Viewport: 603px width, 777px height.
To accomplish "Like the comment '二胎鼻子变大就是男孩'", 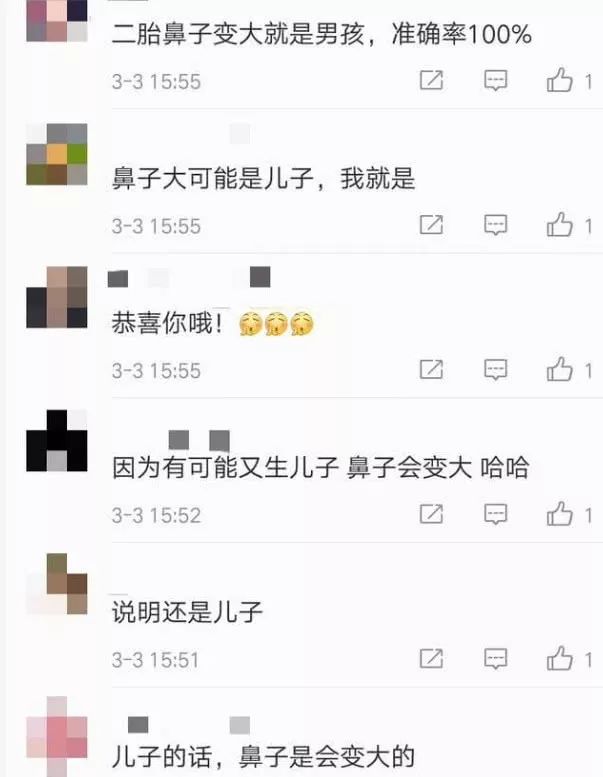I will click(560, 80).
